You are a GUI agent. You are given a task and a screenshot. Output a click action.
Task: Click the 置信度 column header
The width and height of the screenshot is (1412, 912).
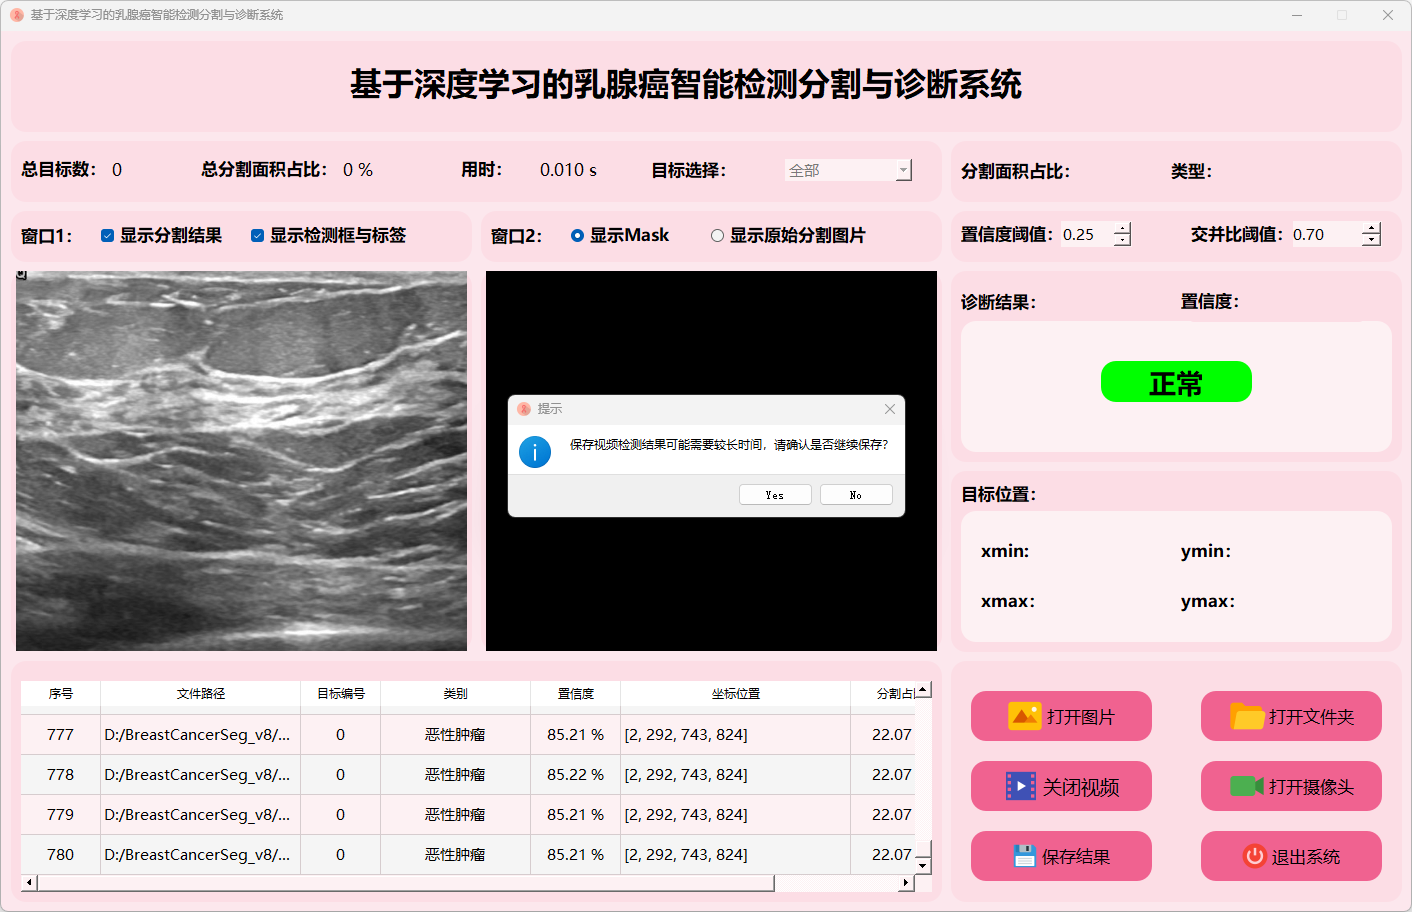tap(576, 694)
